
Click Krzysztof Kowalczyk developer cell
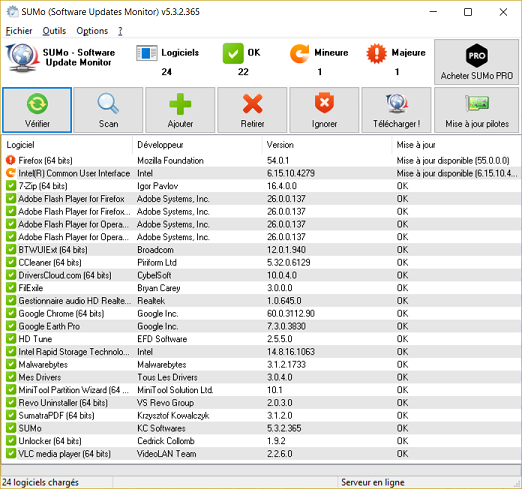click(x=173, y=416)
